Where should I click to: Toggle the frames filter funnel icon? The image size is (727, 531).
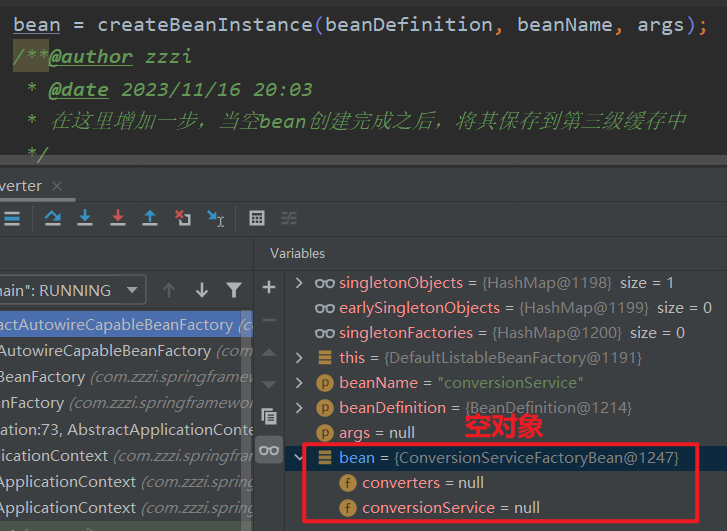click(x=233, y=290)
